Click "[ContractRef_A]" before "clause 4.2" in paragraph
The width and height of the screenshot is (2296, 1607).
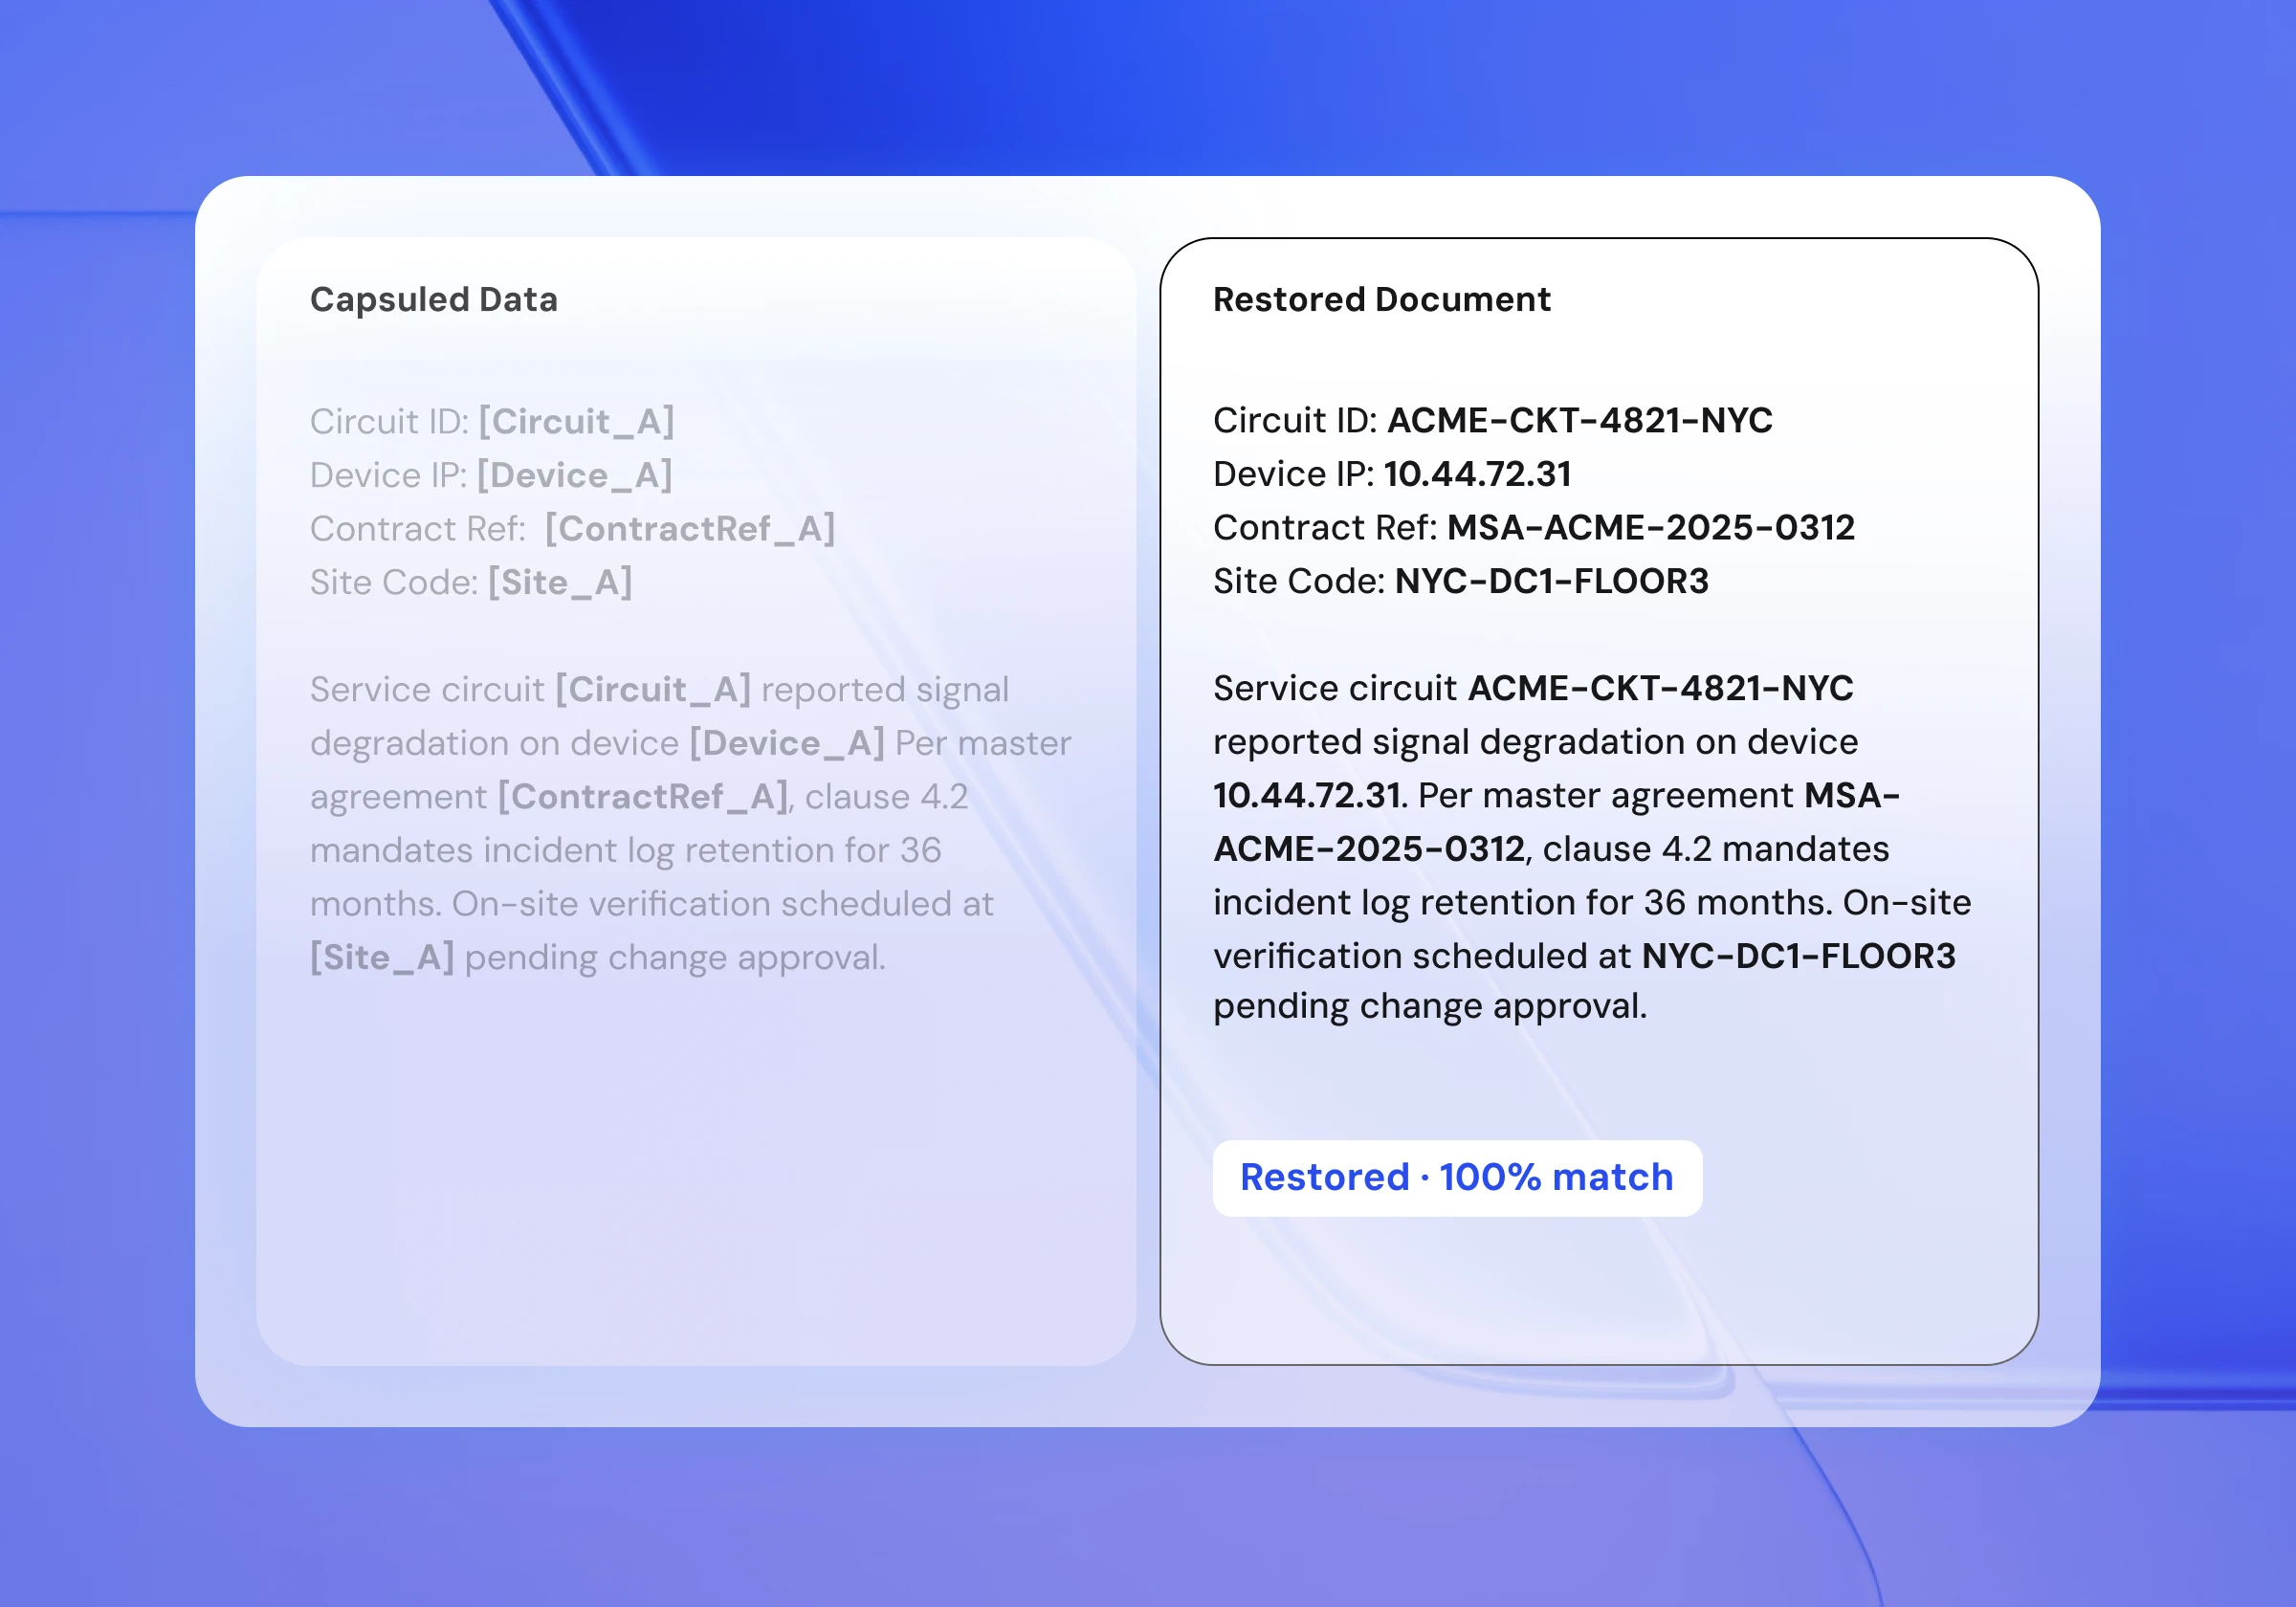pyautogui.click(x=643, y=797)
